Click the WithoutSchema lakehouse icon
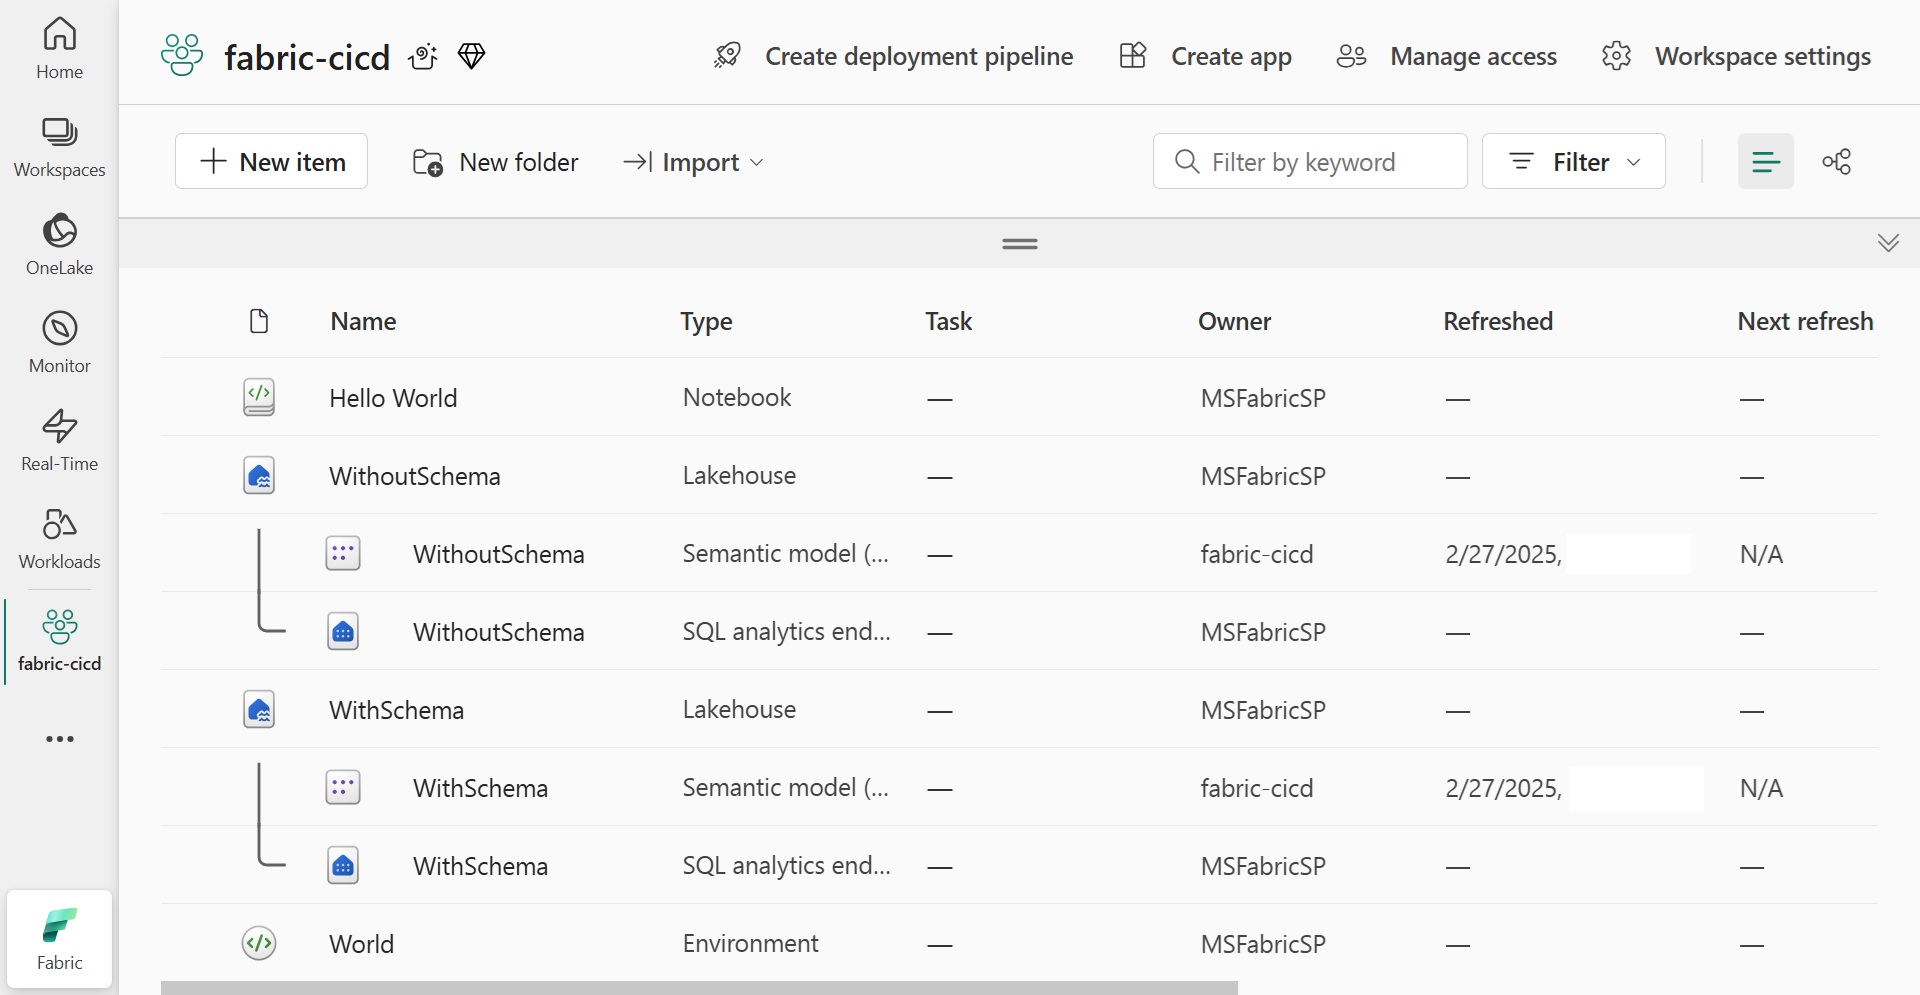 pyautogui.click(x=259, y=475)
